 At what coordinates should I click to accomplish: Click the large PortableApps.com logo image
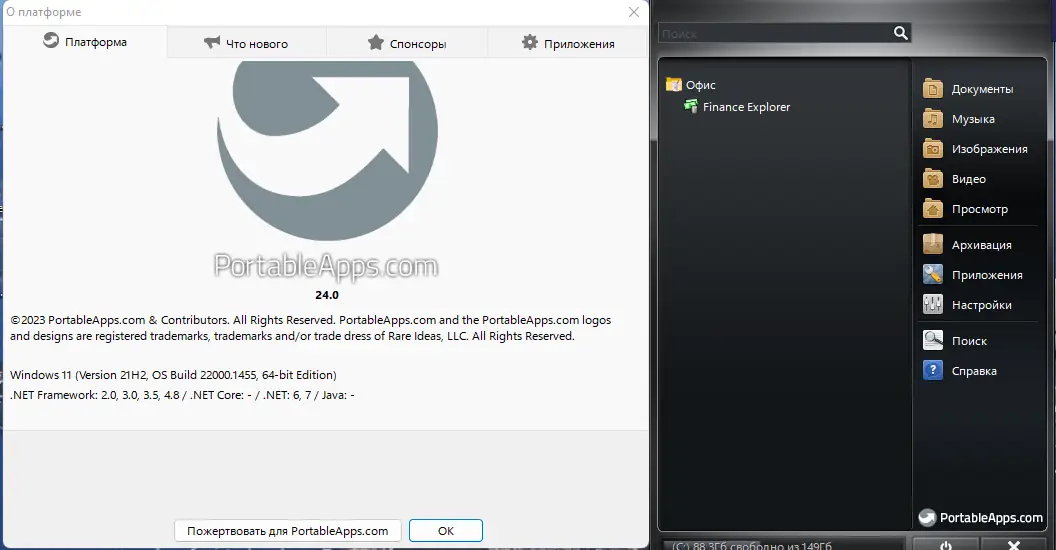327,149
